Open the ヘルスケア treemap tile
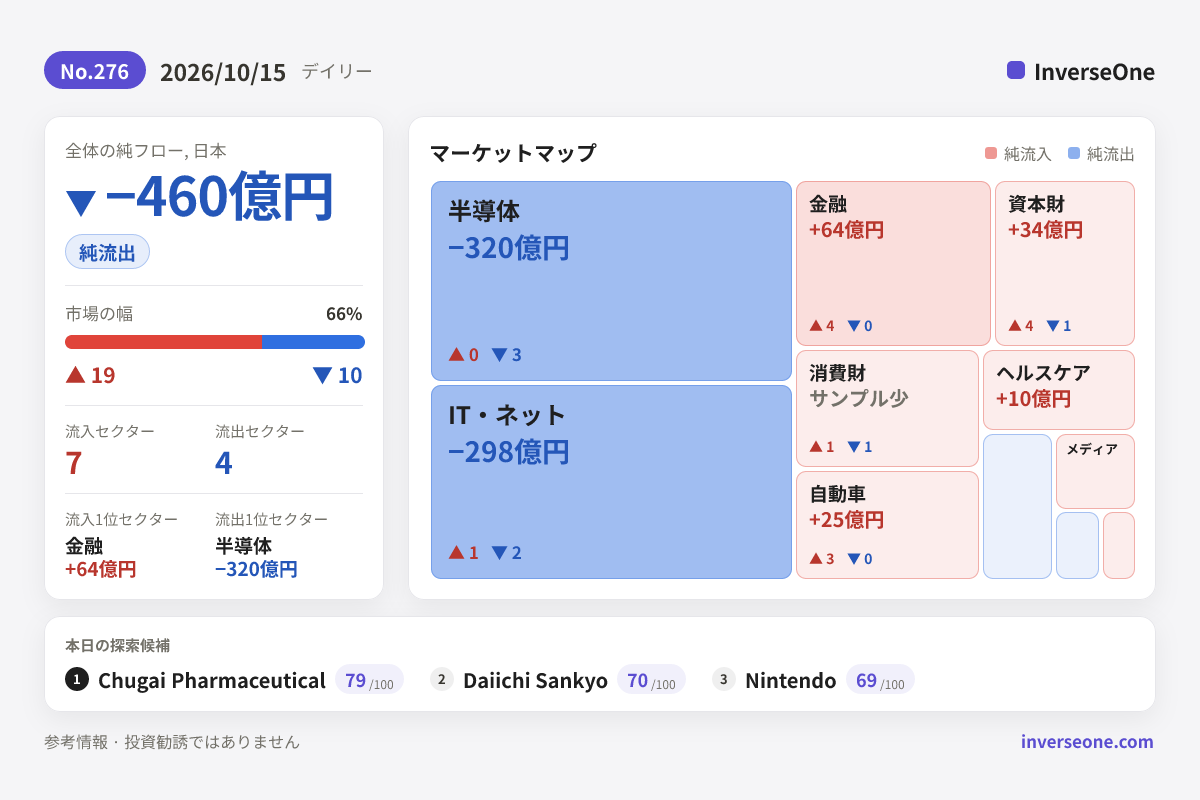Image resolution: width=1200 pixels, height=800 pixels. coord(1059,390)
